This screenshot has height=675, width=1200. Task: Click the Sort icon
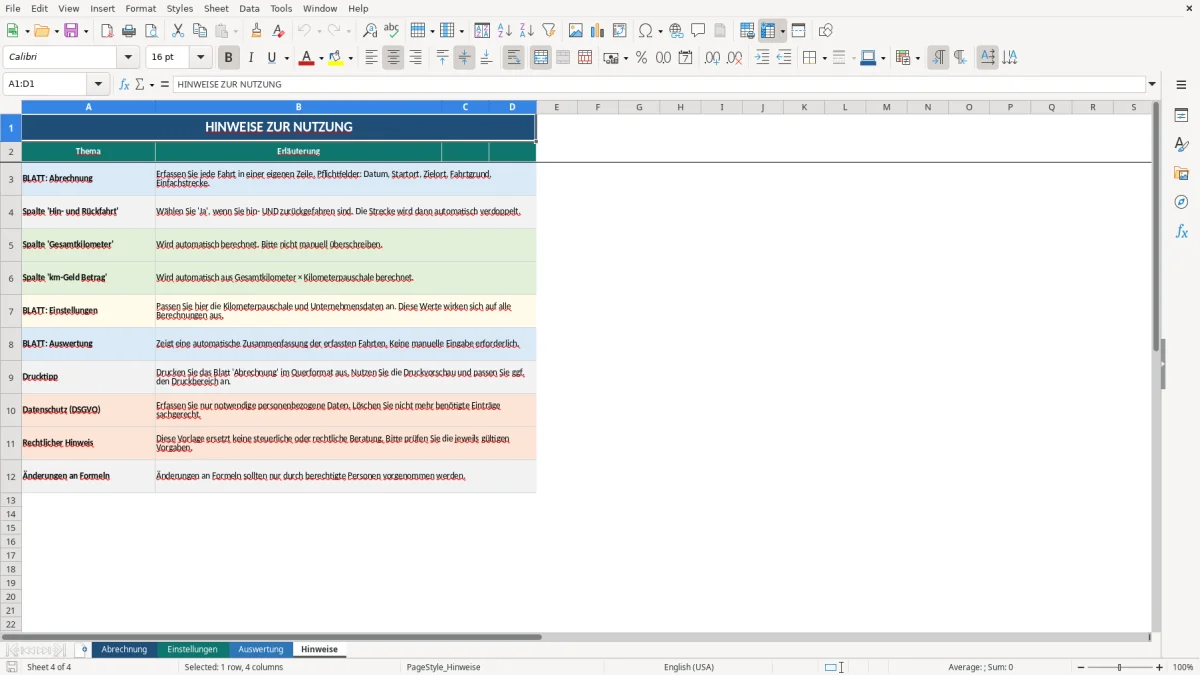pyautogui.click(x=482, y=31)
